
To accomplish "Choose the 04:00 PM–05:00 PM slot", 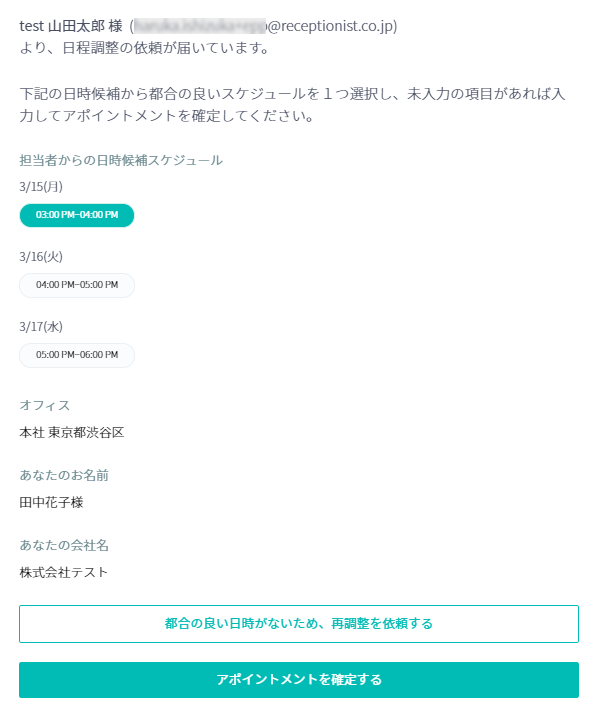I will [77, 285].
